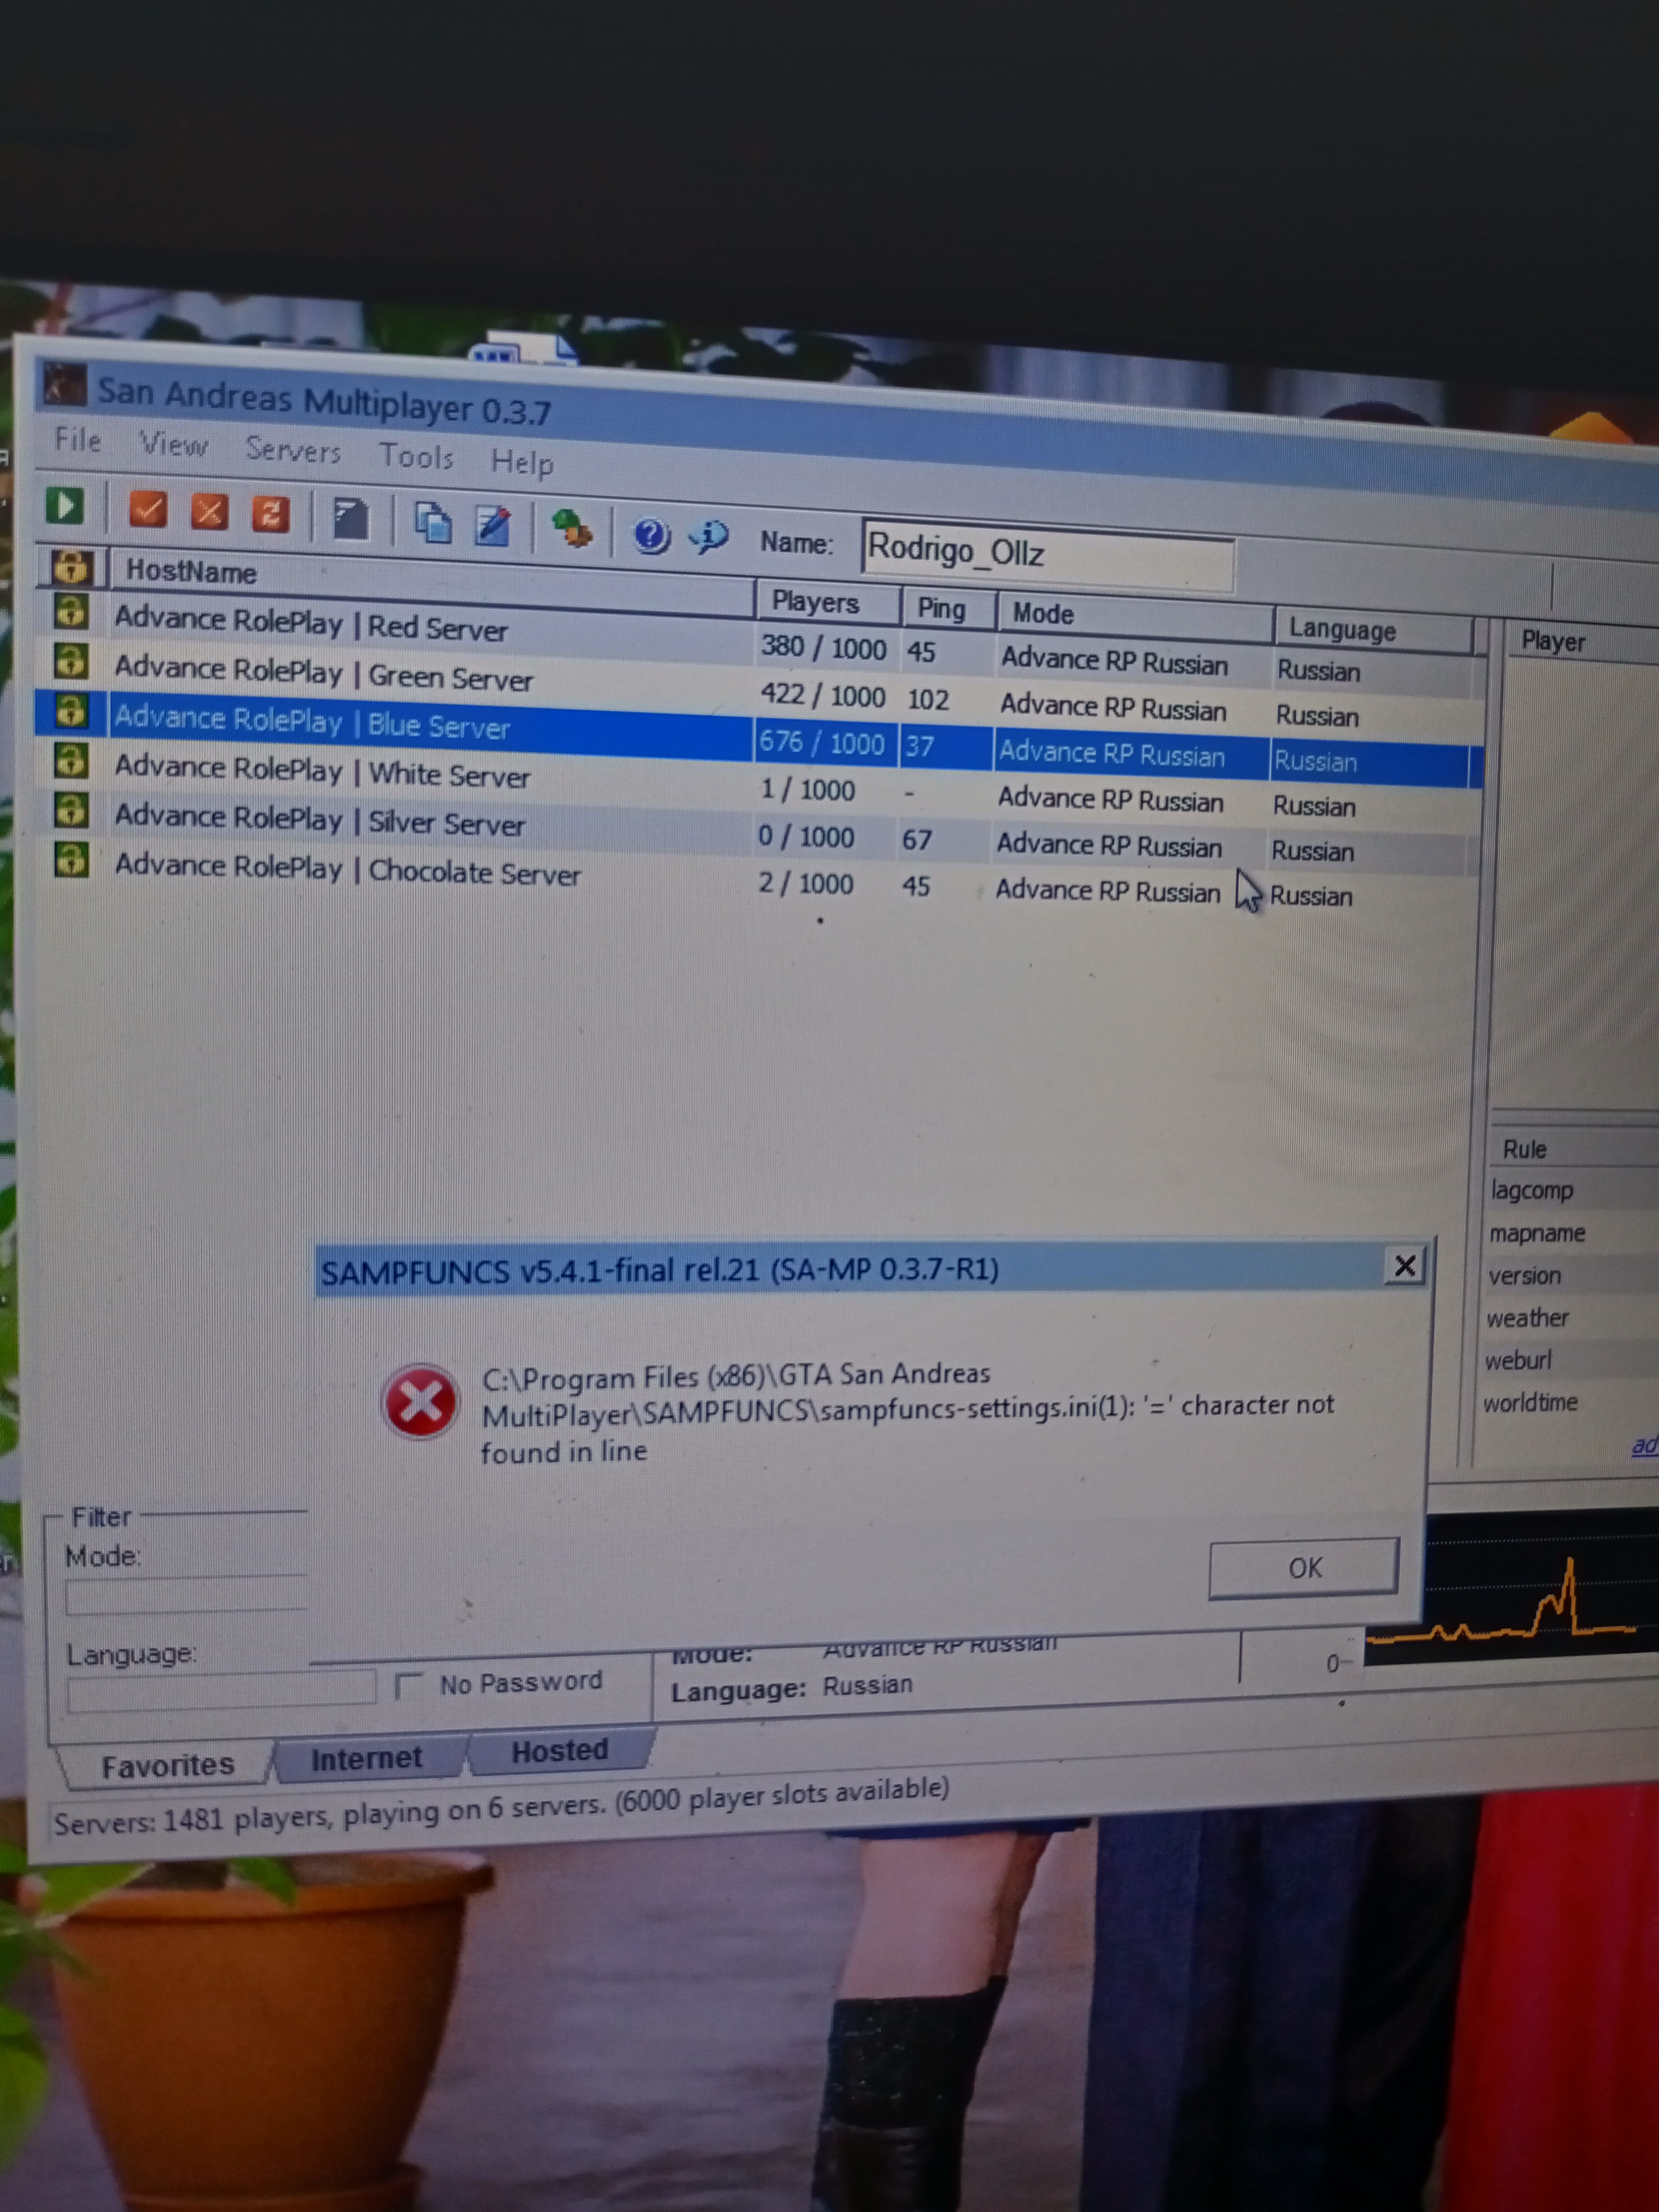Click the Master List page icon

pyautogui.click(x=350, y=519)
